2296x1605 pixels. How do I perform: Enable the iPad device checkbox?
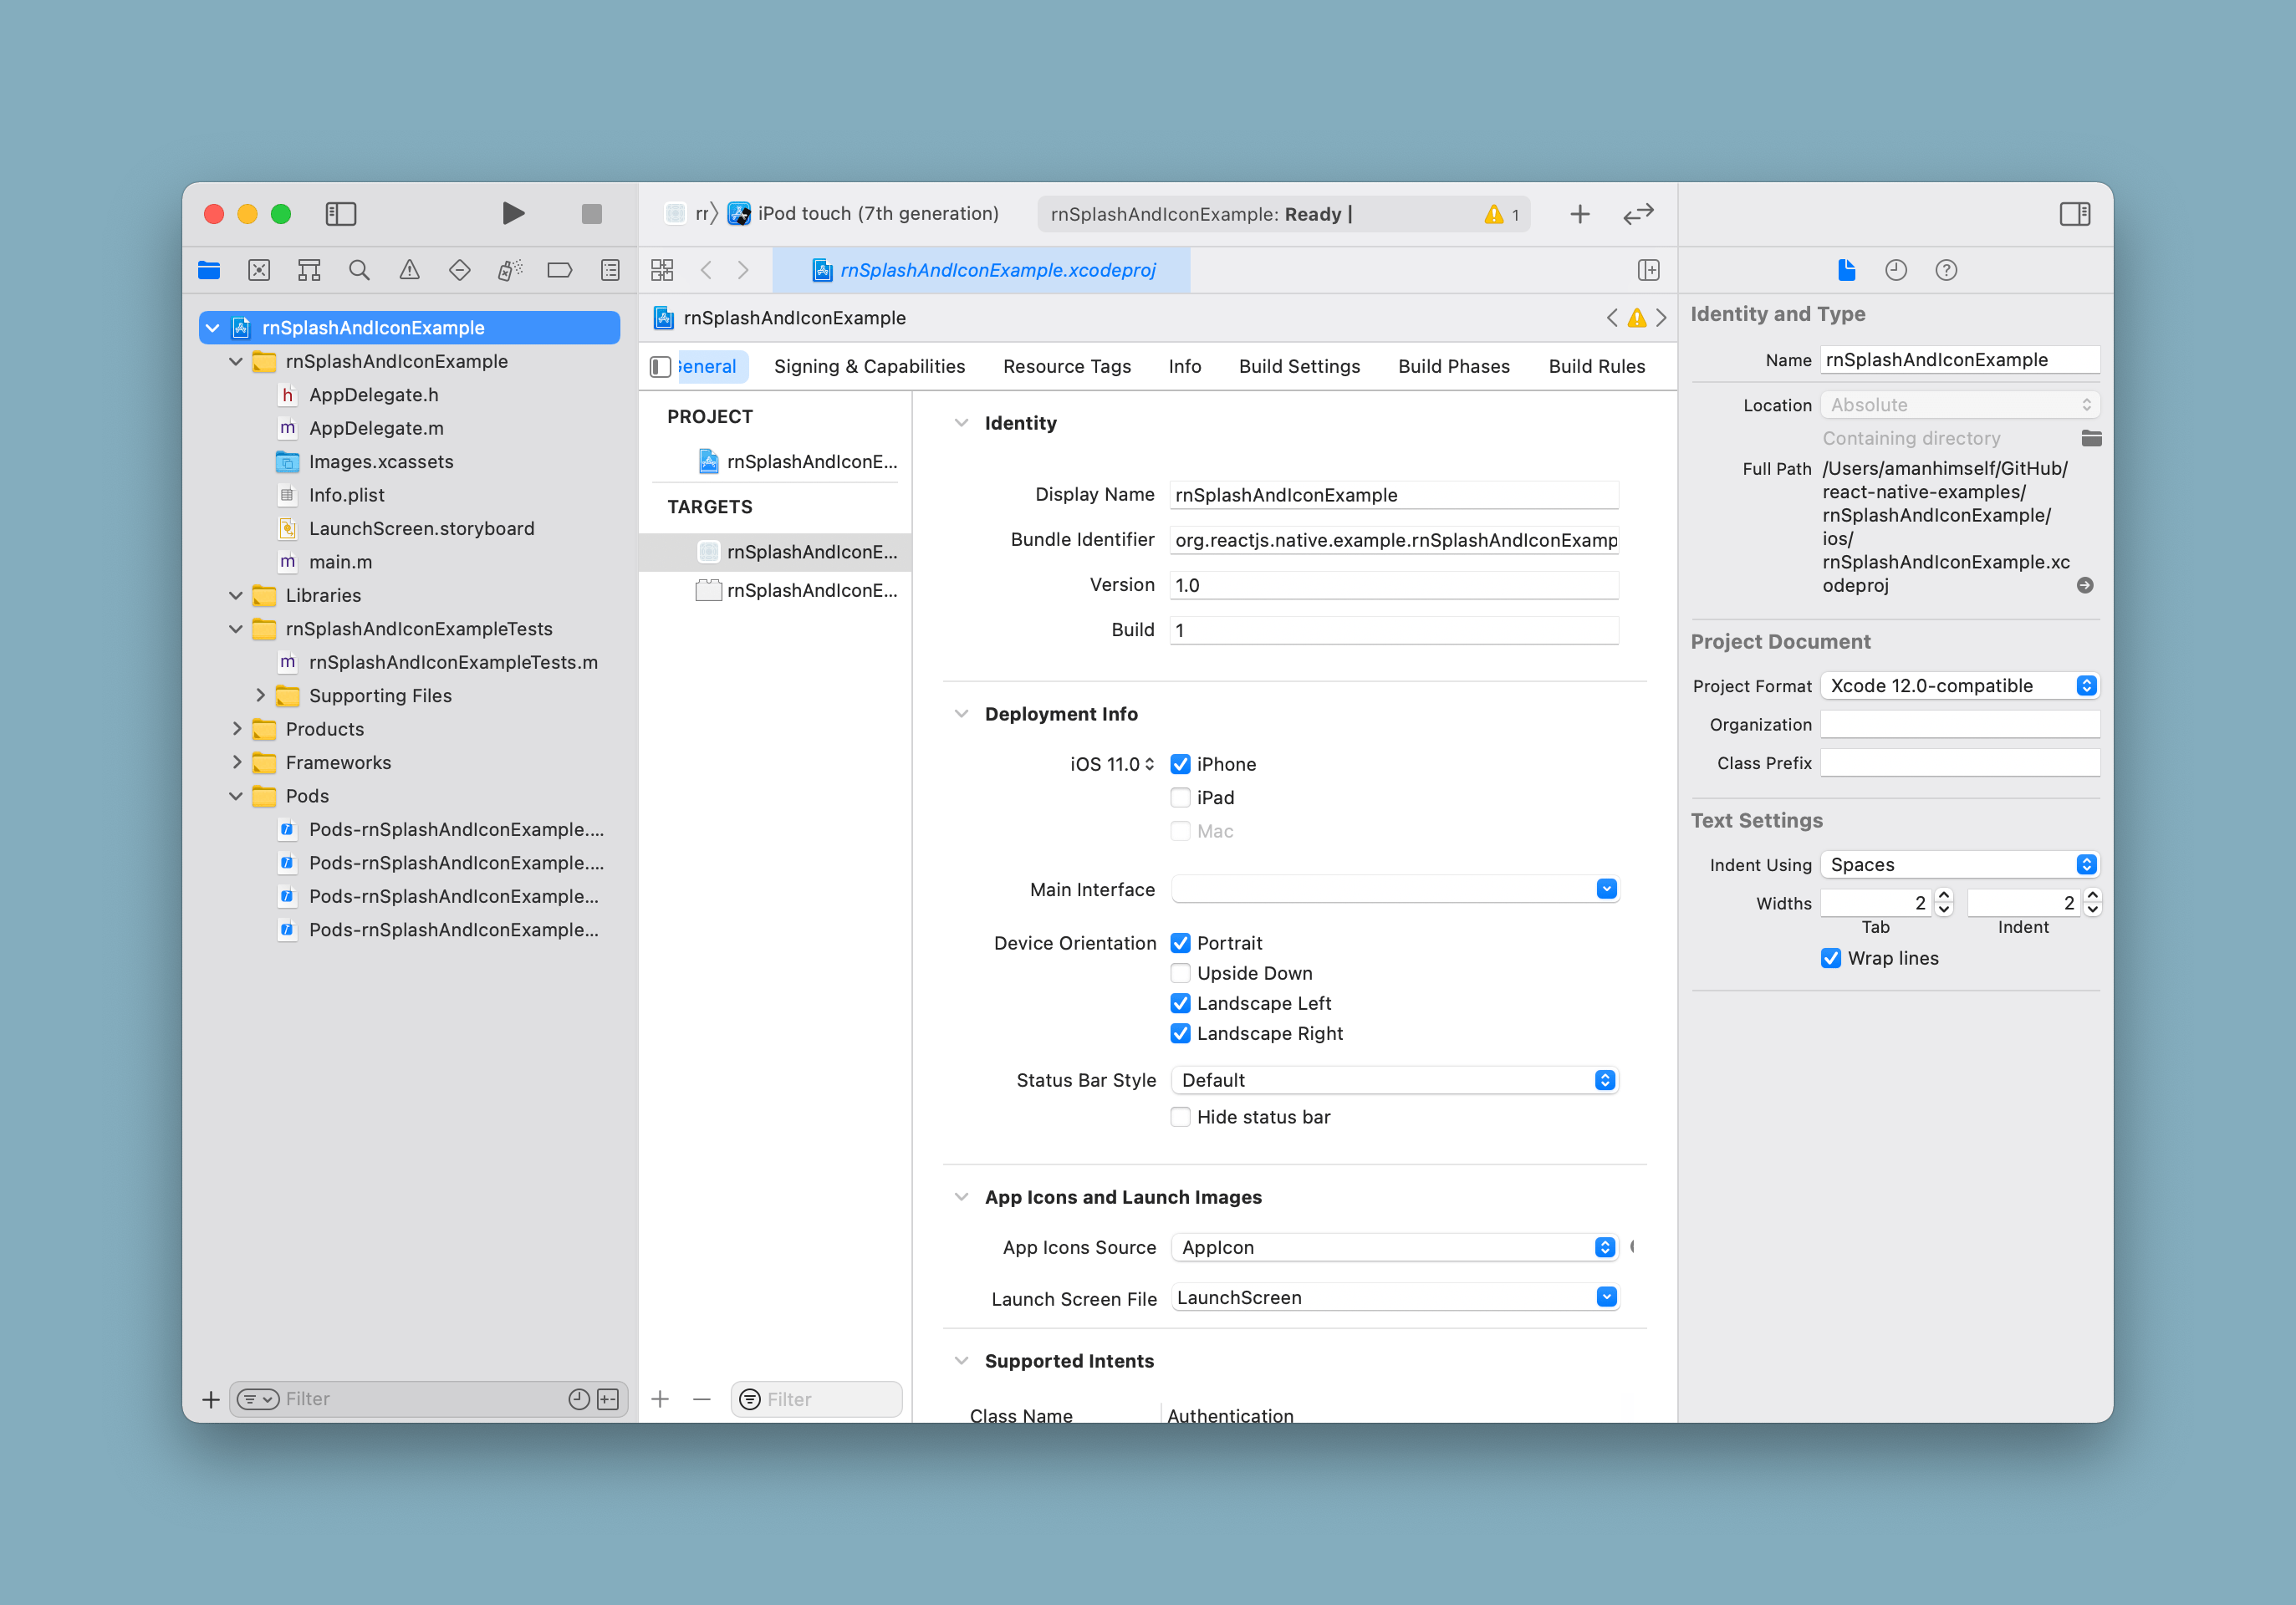tap(1180, 798)
